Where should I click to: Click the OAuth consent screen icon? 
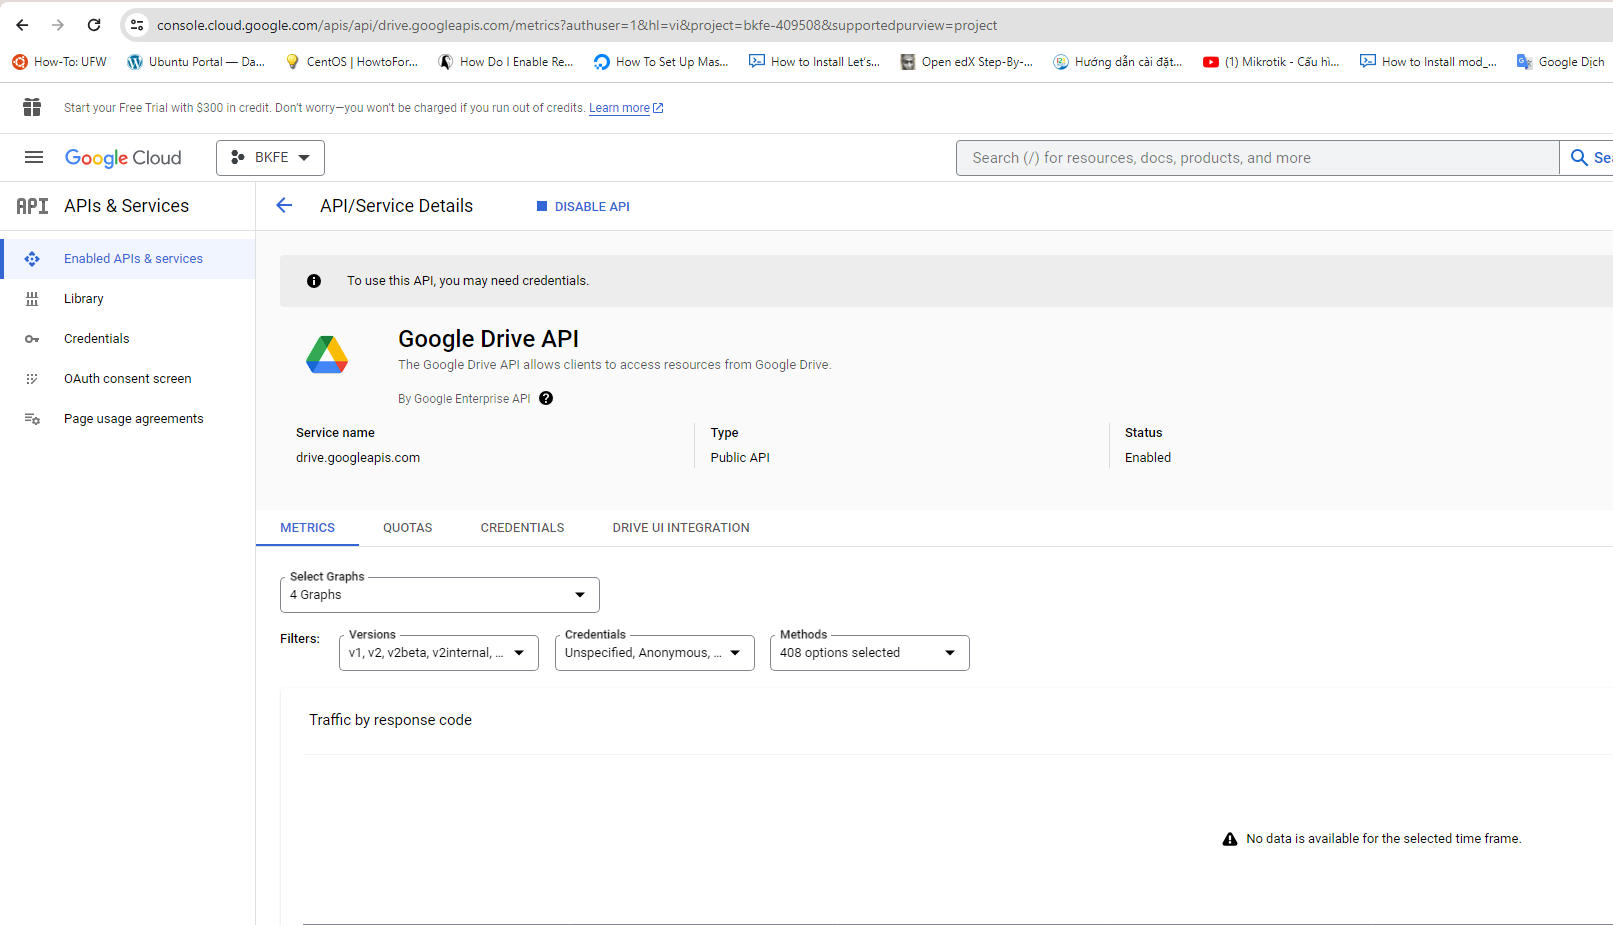pyautogui.click(x=32, y=379)
